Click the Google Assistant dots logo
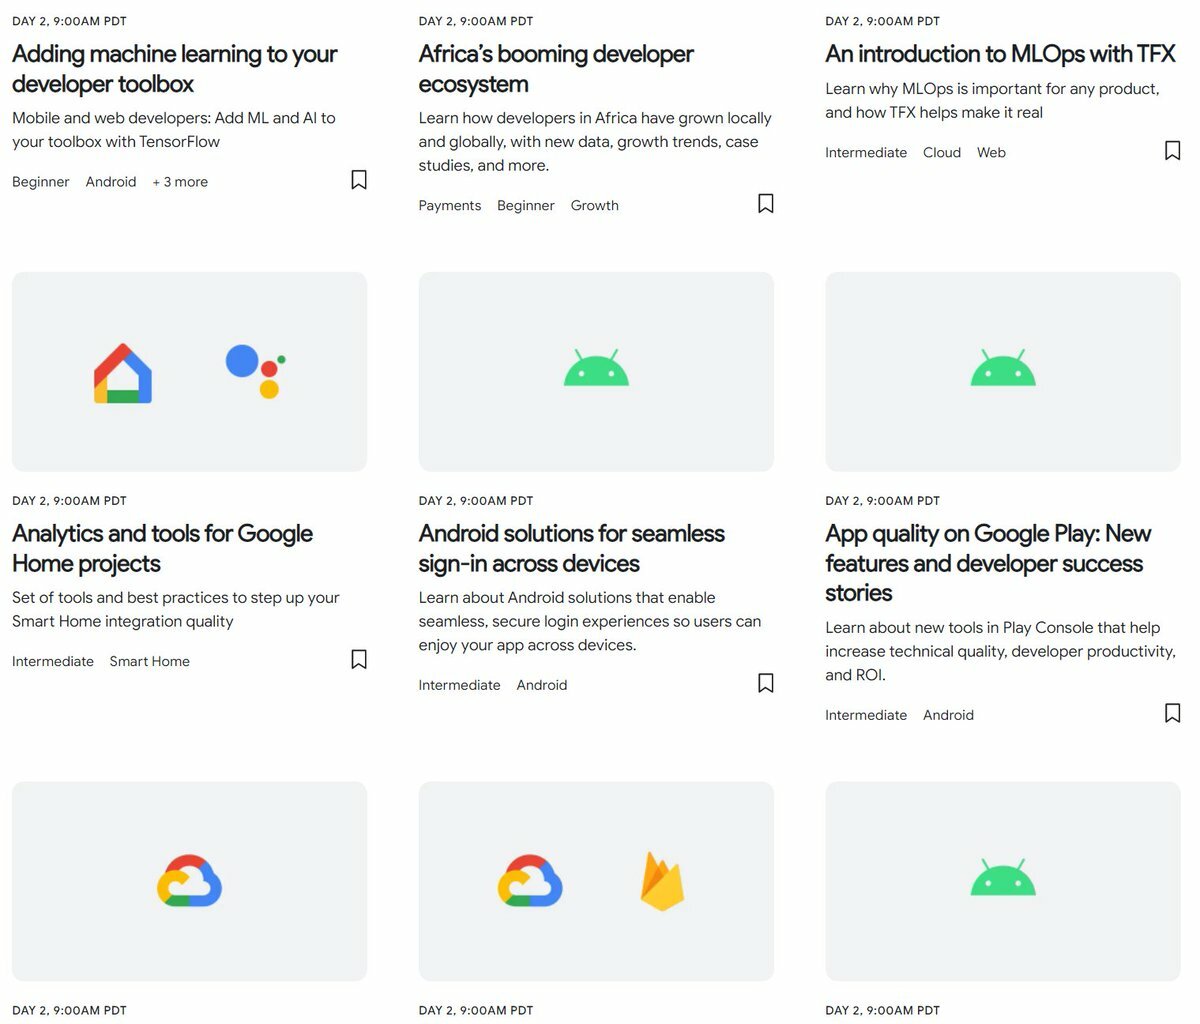Screen dimensions: 1200x1024 [x=256, y=371]
